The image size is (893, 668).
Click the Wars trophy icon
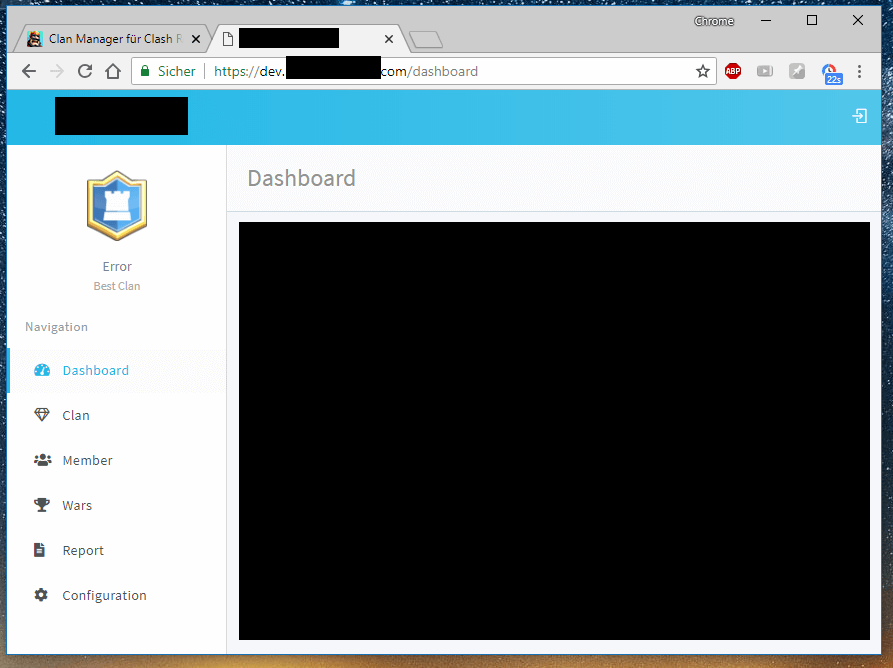(41, 505)
